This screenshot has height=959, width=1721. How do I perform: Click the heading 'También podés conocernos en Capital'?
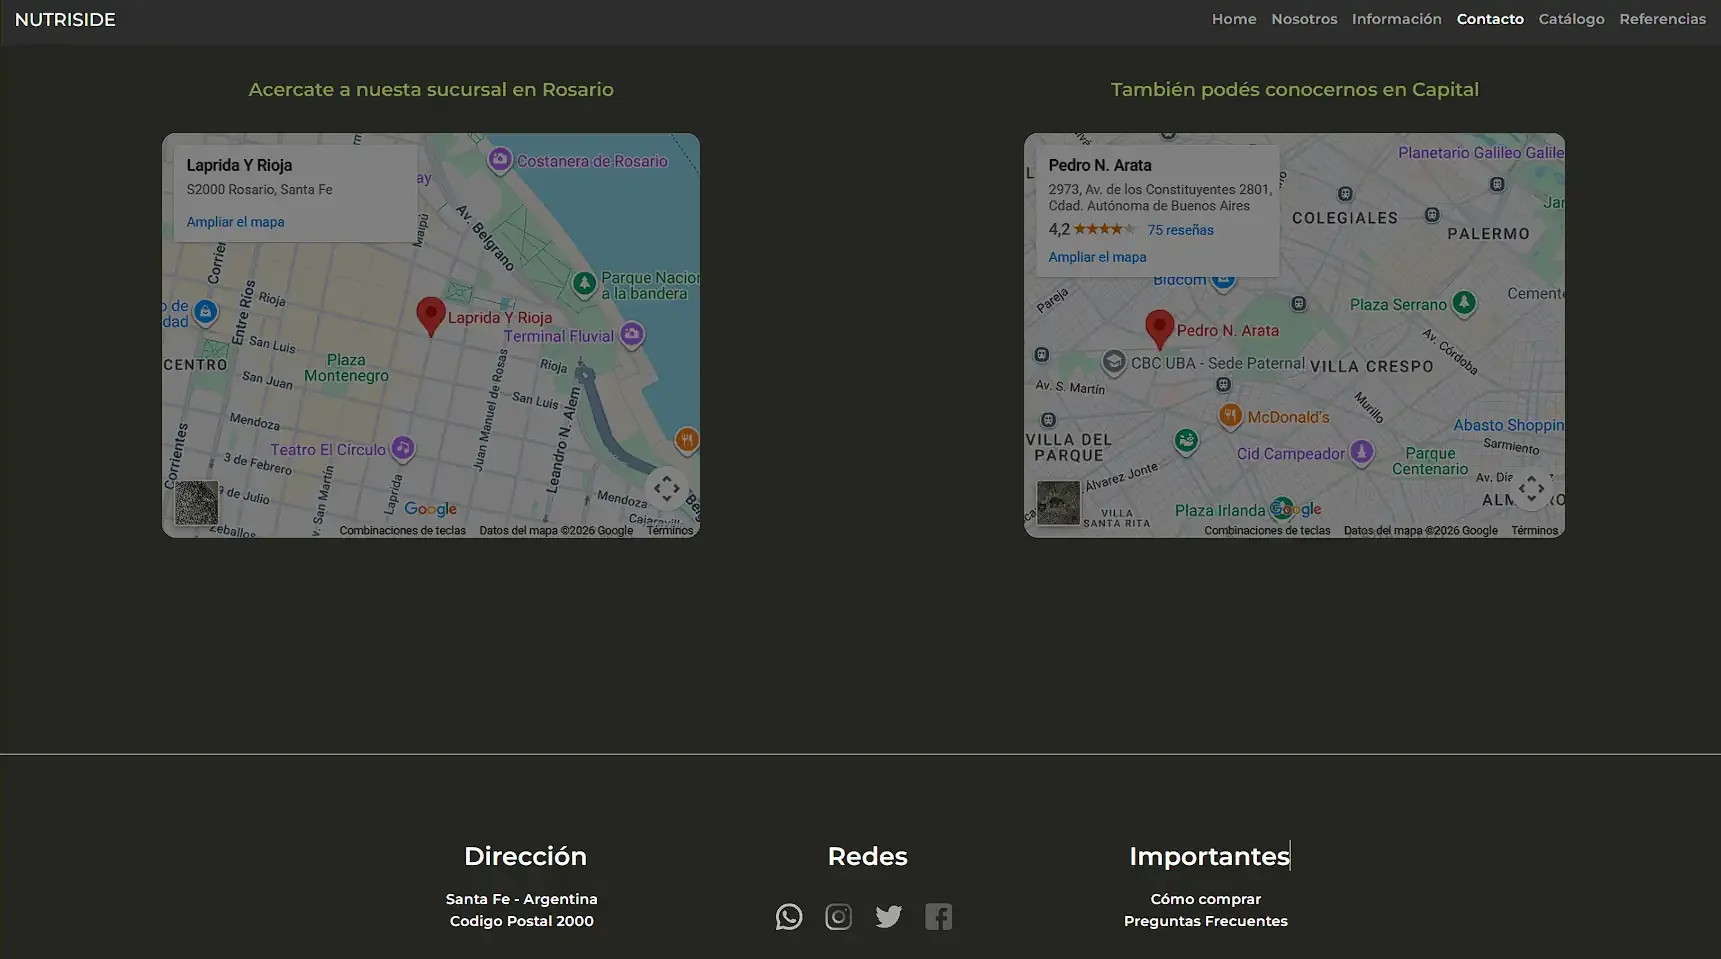[1295, 89]
